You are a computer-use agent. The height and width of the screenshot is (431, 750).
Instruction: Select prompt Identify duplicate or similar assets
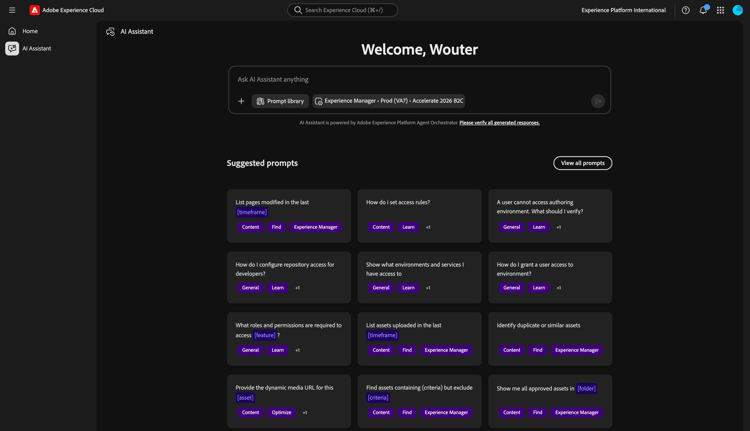[x=550, y=339]
